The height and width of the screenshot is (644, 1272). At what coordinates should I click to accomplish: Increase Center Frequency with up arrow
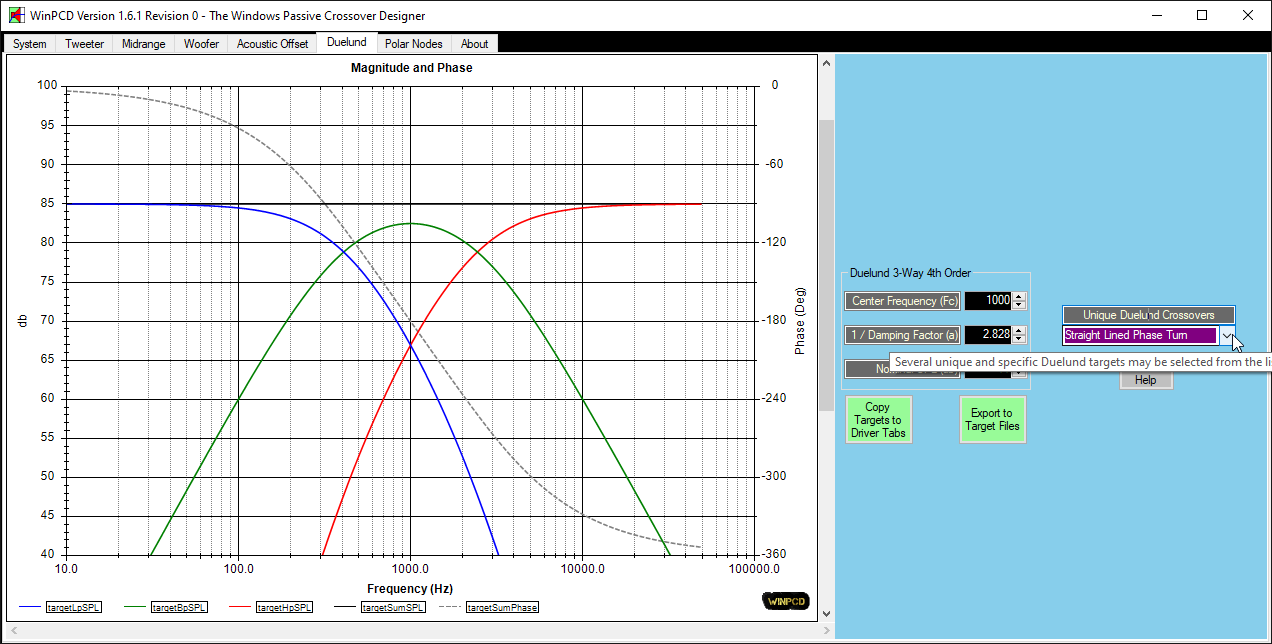click(x=1019, y=297)
